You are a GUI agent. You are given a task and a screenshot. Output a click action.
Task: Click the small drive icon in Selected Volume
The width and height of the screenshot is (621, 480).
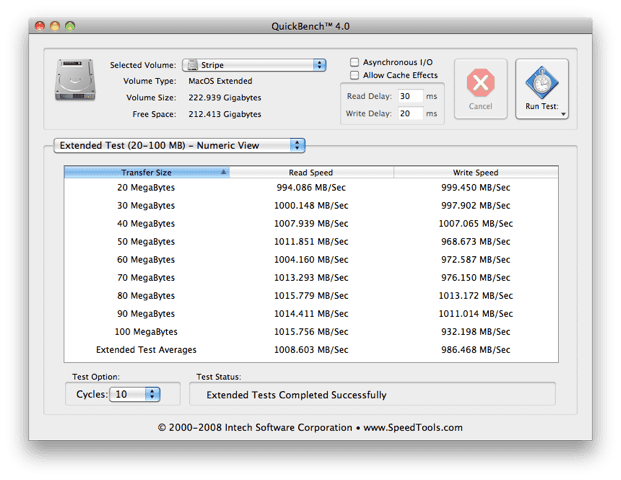(x=192, y=65)
